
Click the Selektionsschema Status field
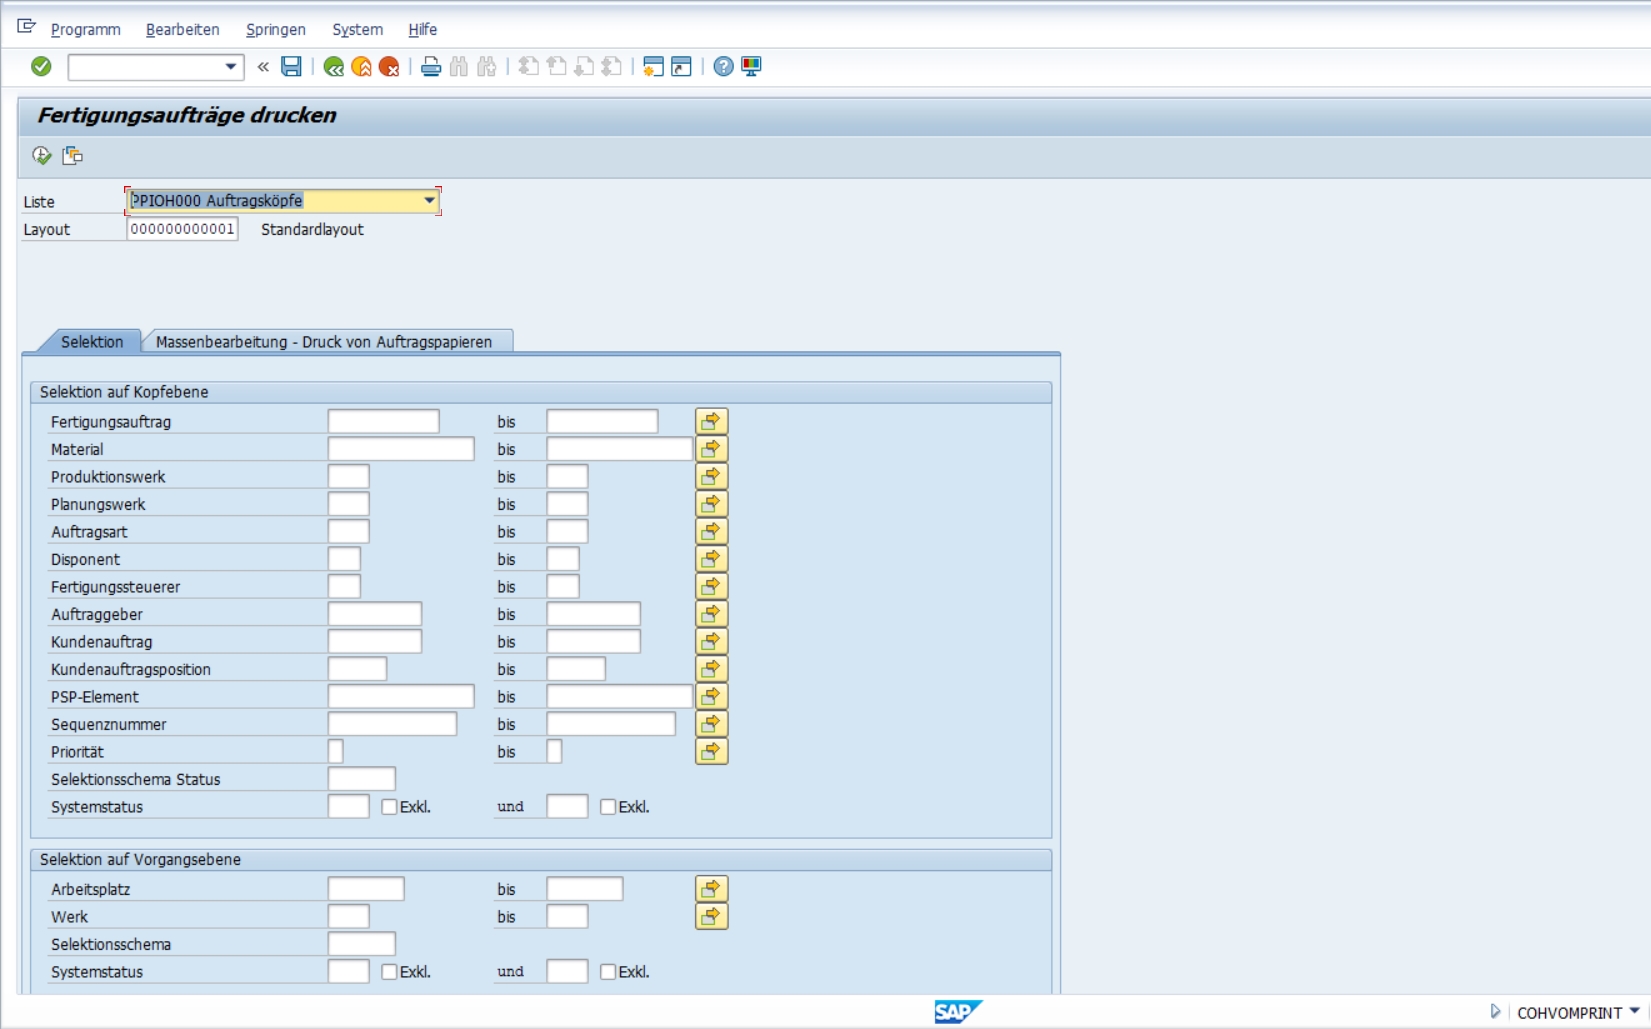pyautogui.click(x=361, y=779)
